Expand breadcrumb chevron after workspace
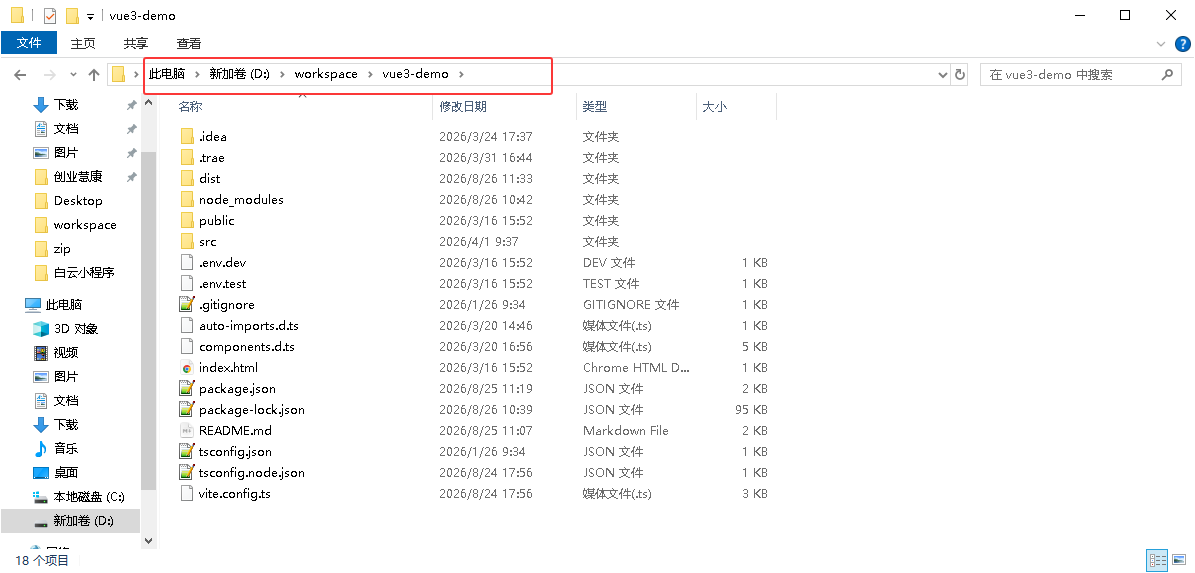Viewport: 1195px width, 573px height. point(370,75)
